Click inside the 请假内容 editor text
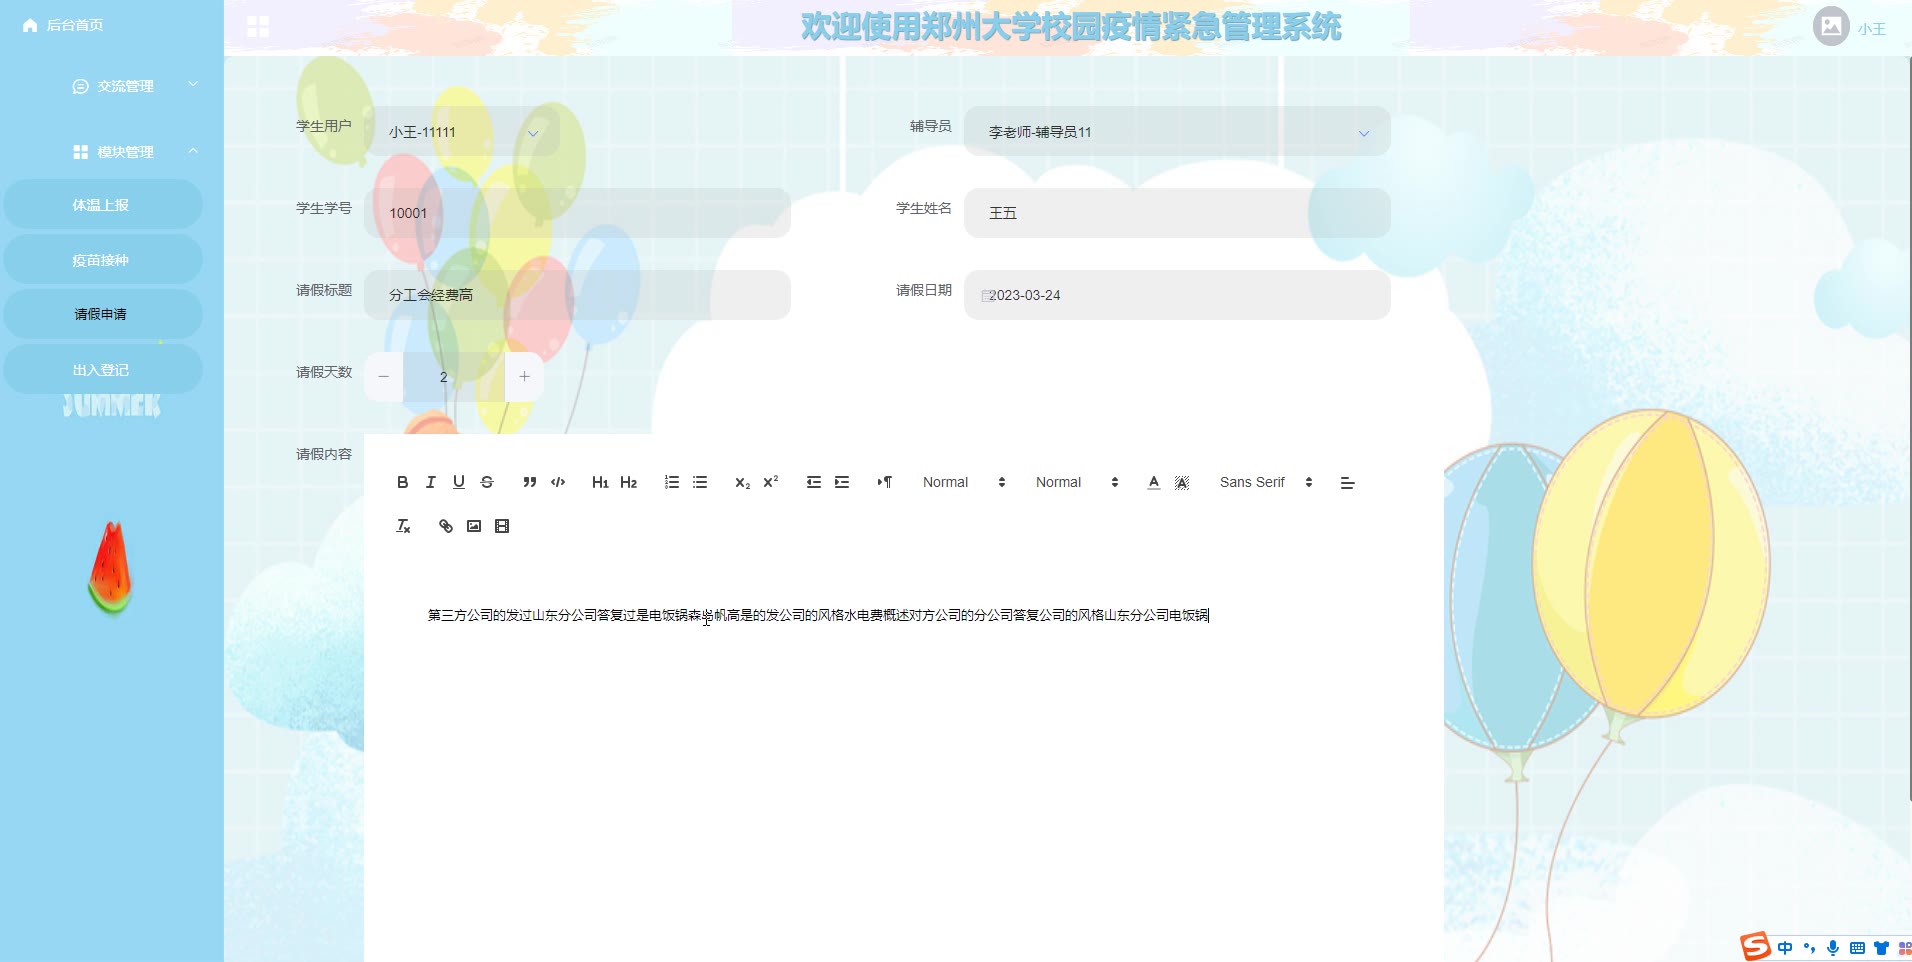The width and height of the screenshot is (1912, 962). point(818,615)
